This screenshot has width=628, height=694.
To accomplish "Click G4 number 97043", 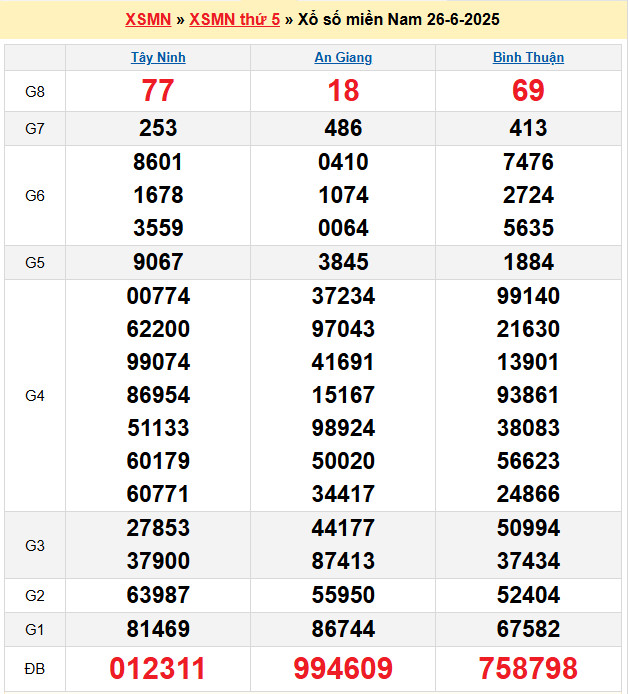I will [x=343, y=329].
